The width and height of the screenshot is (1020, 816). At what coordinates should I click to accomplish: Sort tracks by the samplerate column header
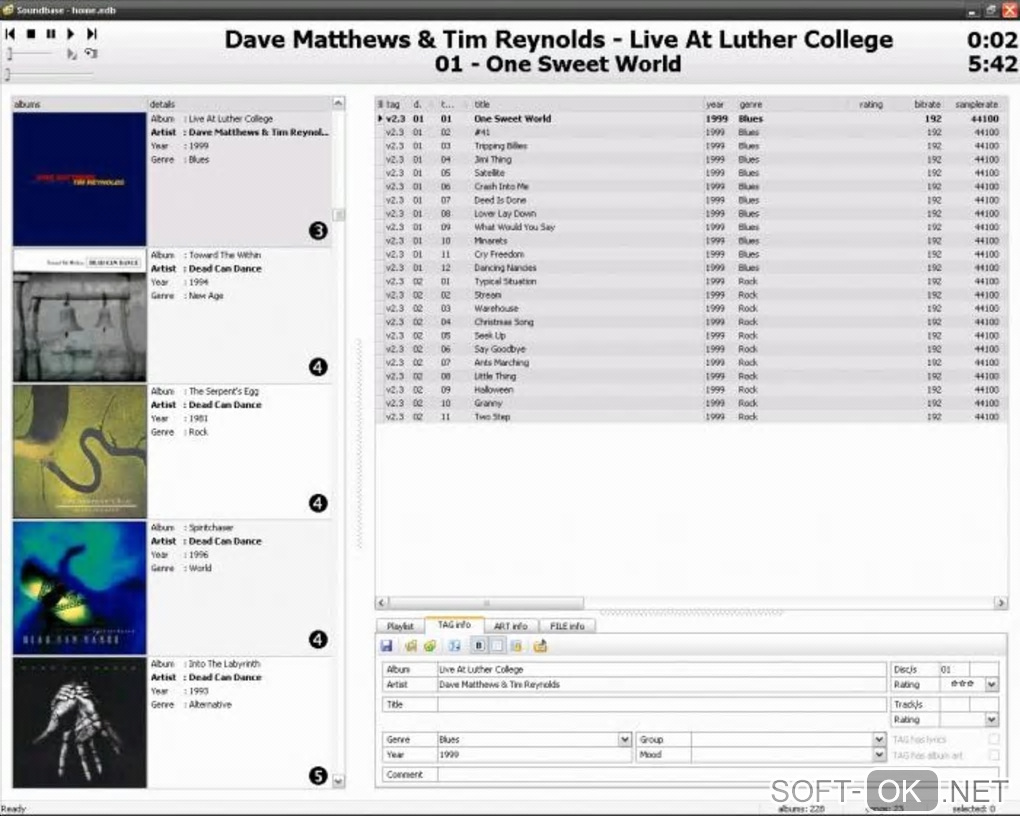pos(976,104)
